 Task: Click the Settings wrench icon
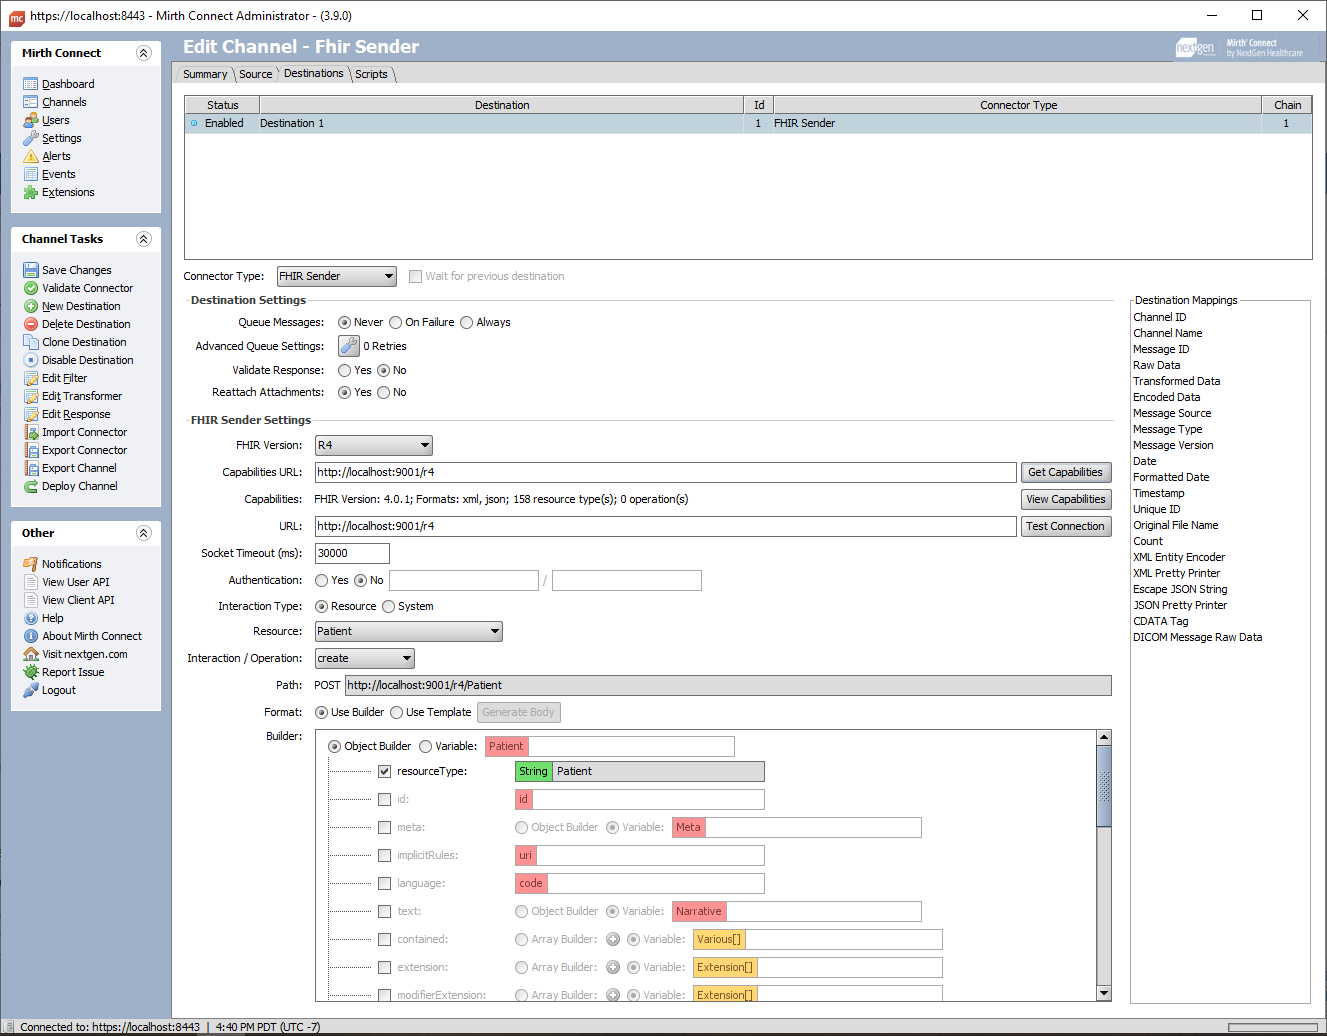pyautogui.click(x=31, y=138)
